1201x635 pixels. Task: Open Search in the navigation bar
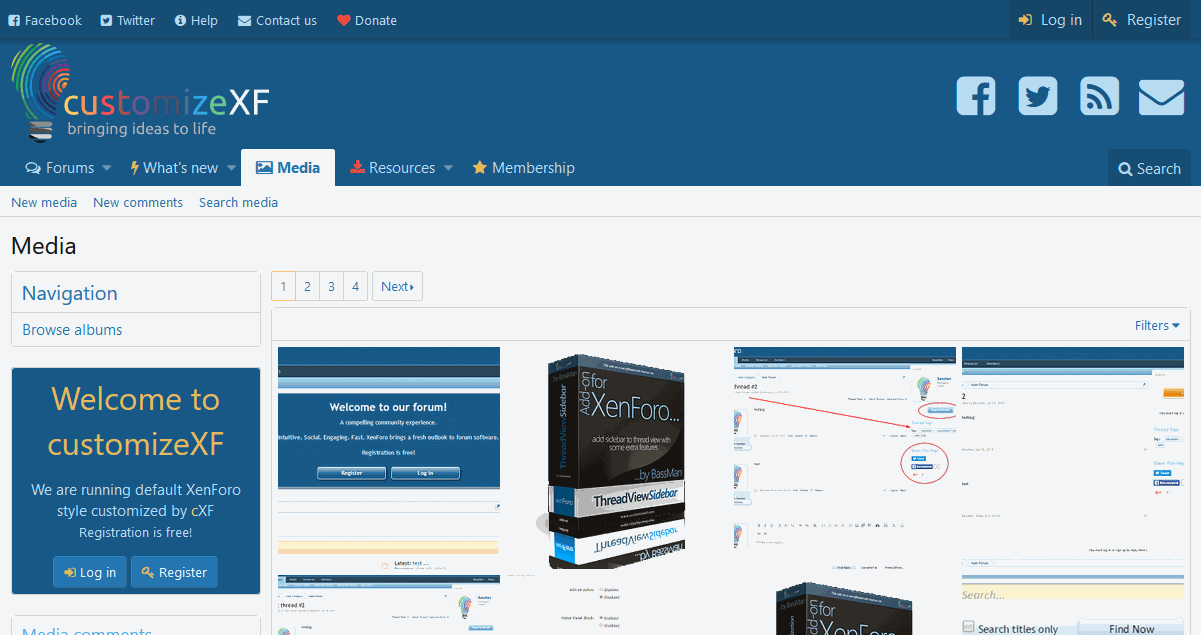(x=1149, y=168)
